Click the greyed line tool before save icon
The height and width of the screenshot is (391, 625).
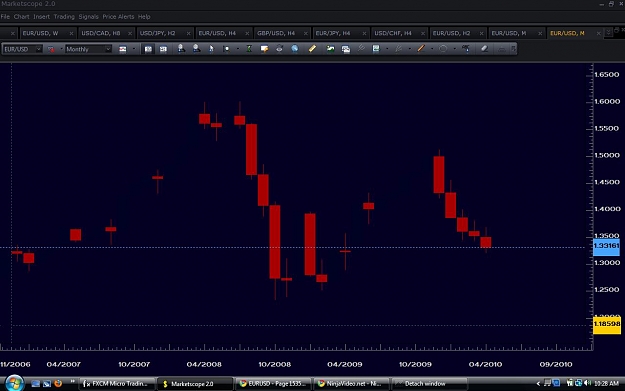tap(361, 49)
